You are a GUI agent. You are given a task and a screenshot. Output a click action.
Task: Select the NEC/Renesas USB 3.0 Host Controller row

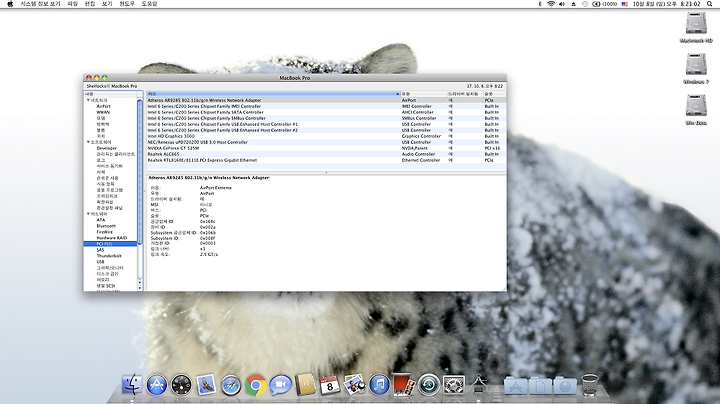pos(326,142)
